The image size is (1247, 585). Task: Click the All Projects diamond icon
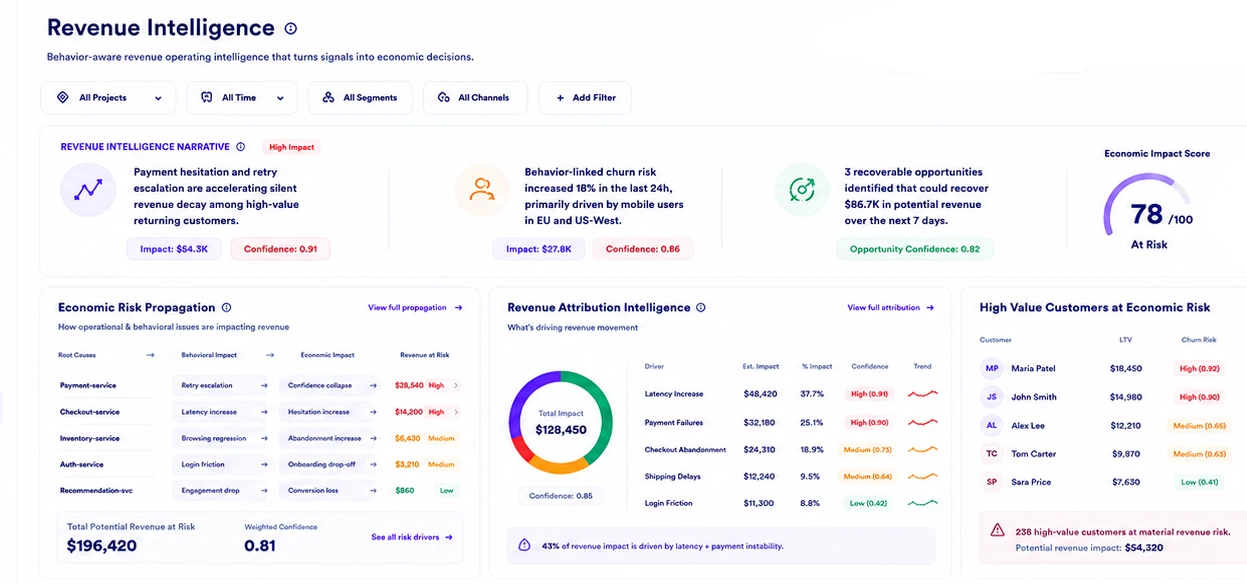63,98
